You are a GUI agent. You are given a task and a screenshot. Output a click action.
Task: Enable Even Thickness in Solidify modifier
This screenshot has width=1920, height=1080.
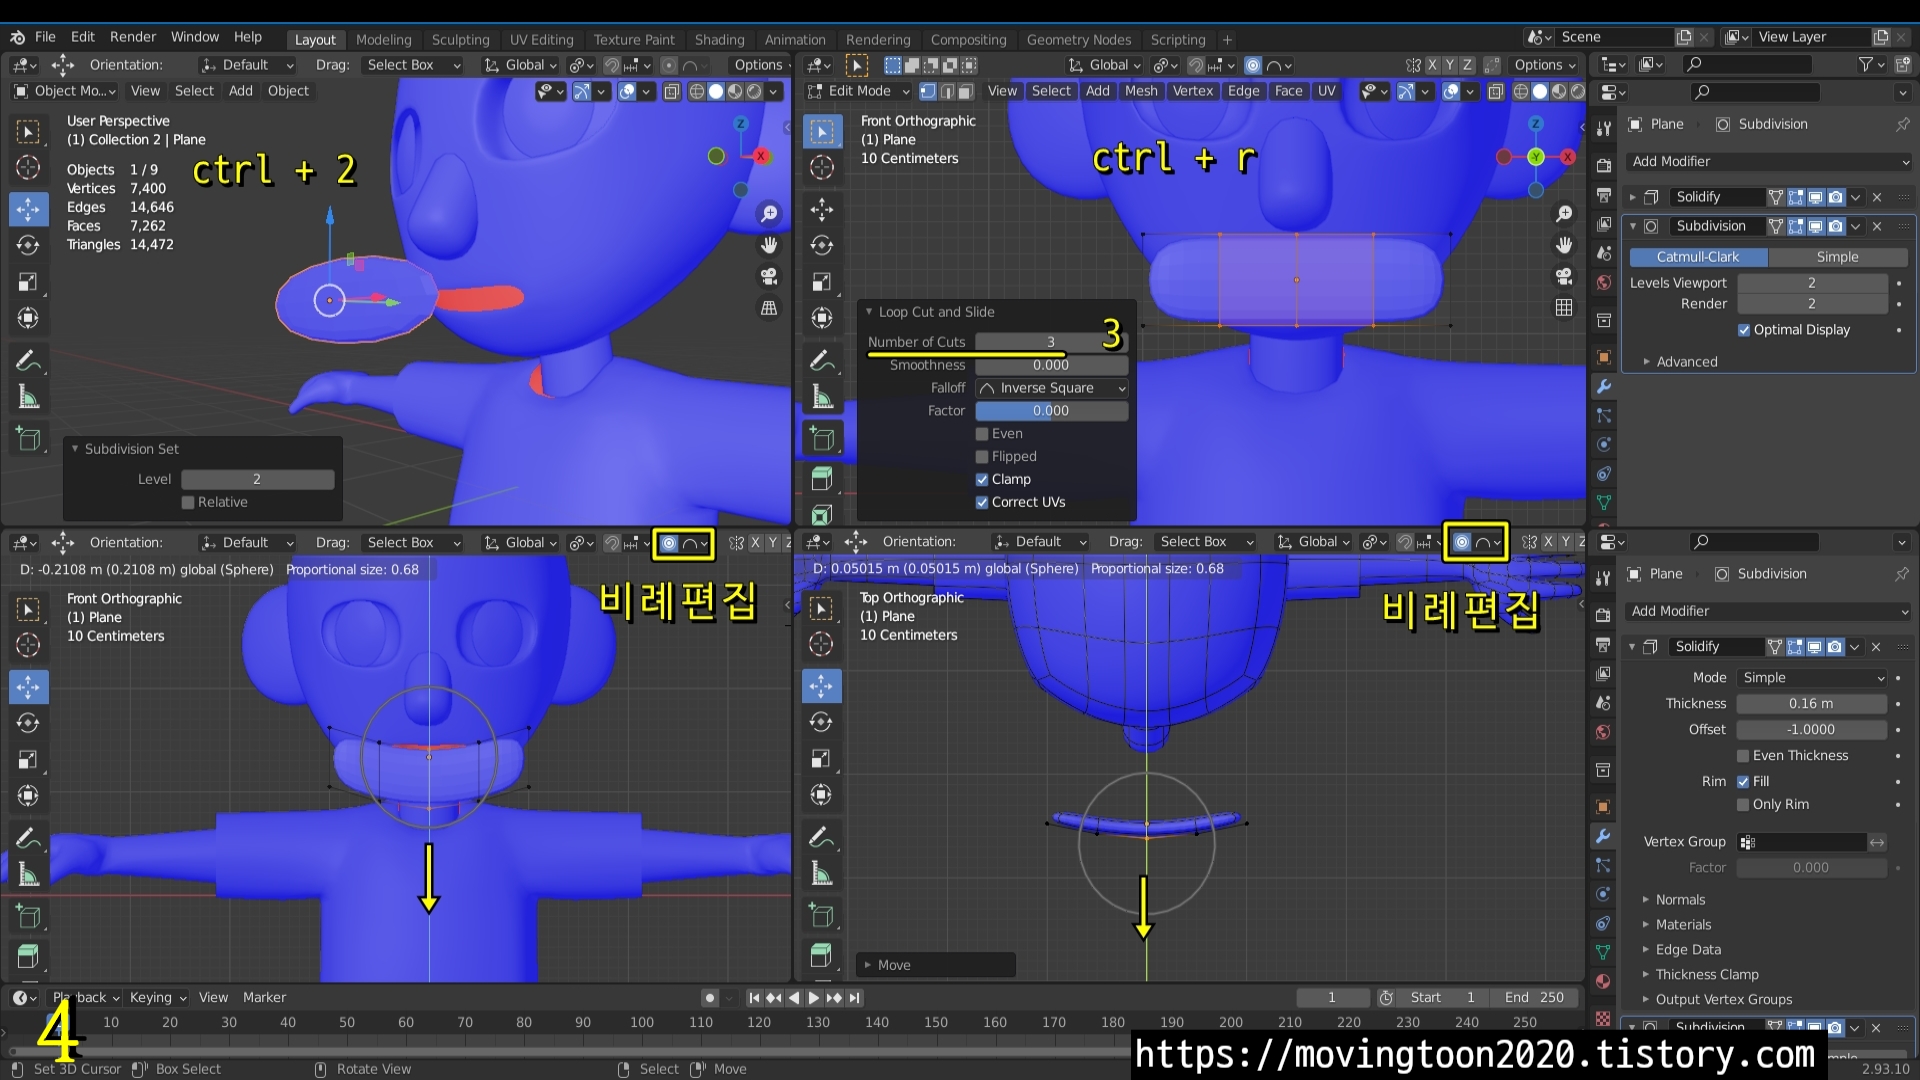point(1743,756)
